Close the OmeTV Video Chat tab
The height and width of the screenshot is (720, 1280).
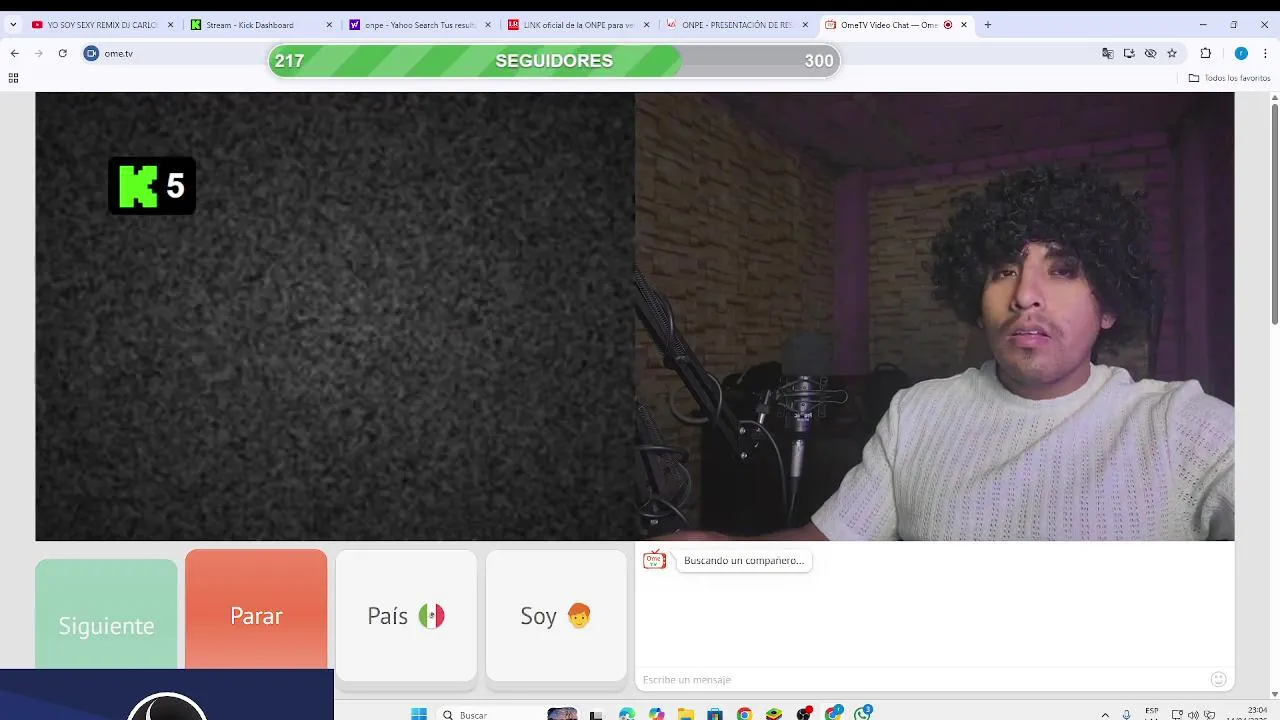964,25
